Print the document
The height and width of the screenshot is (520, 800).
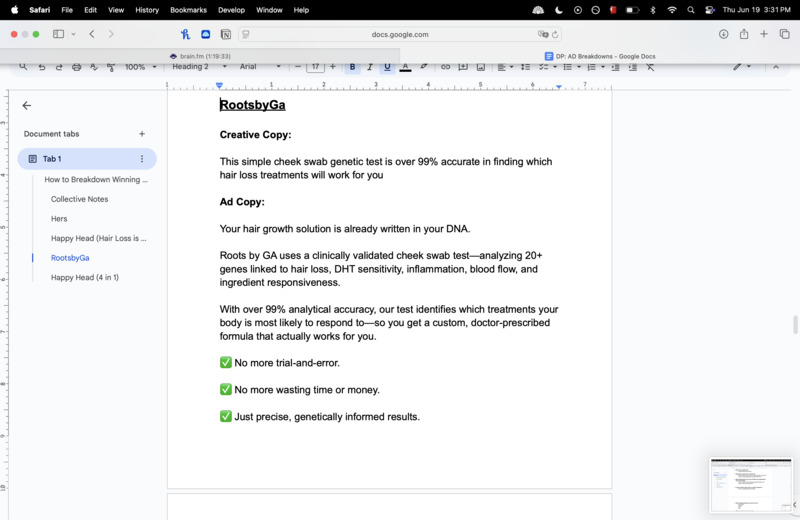(x=77, y=67)
